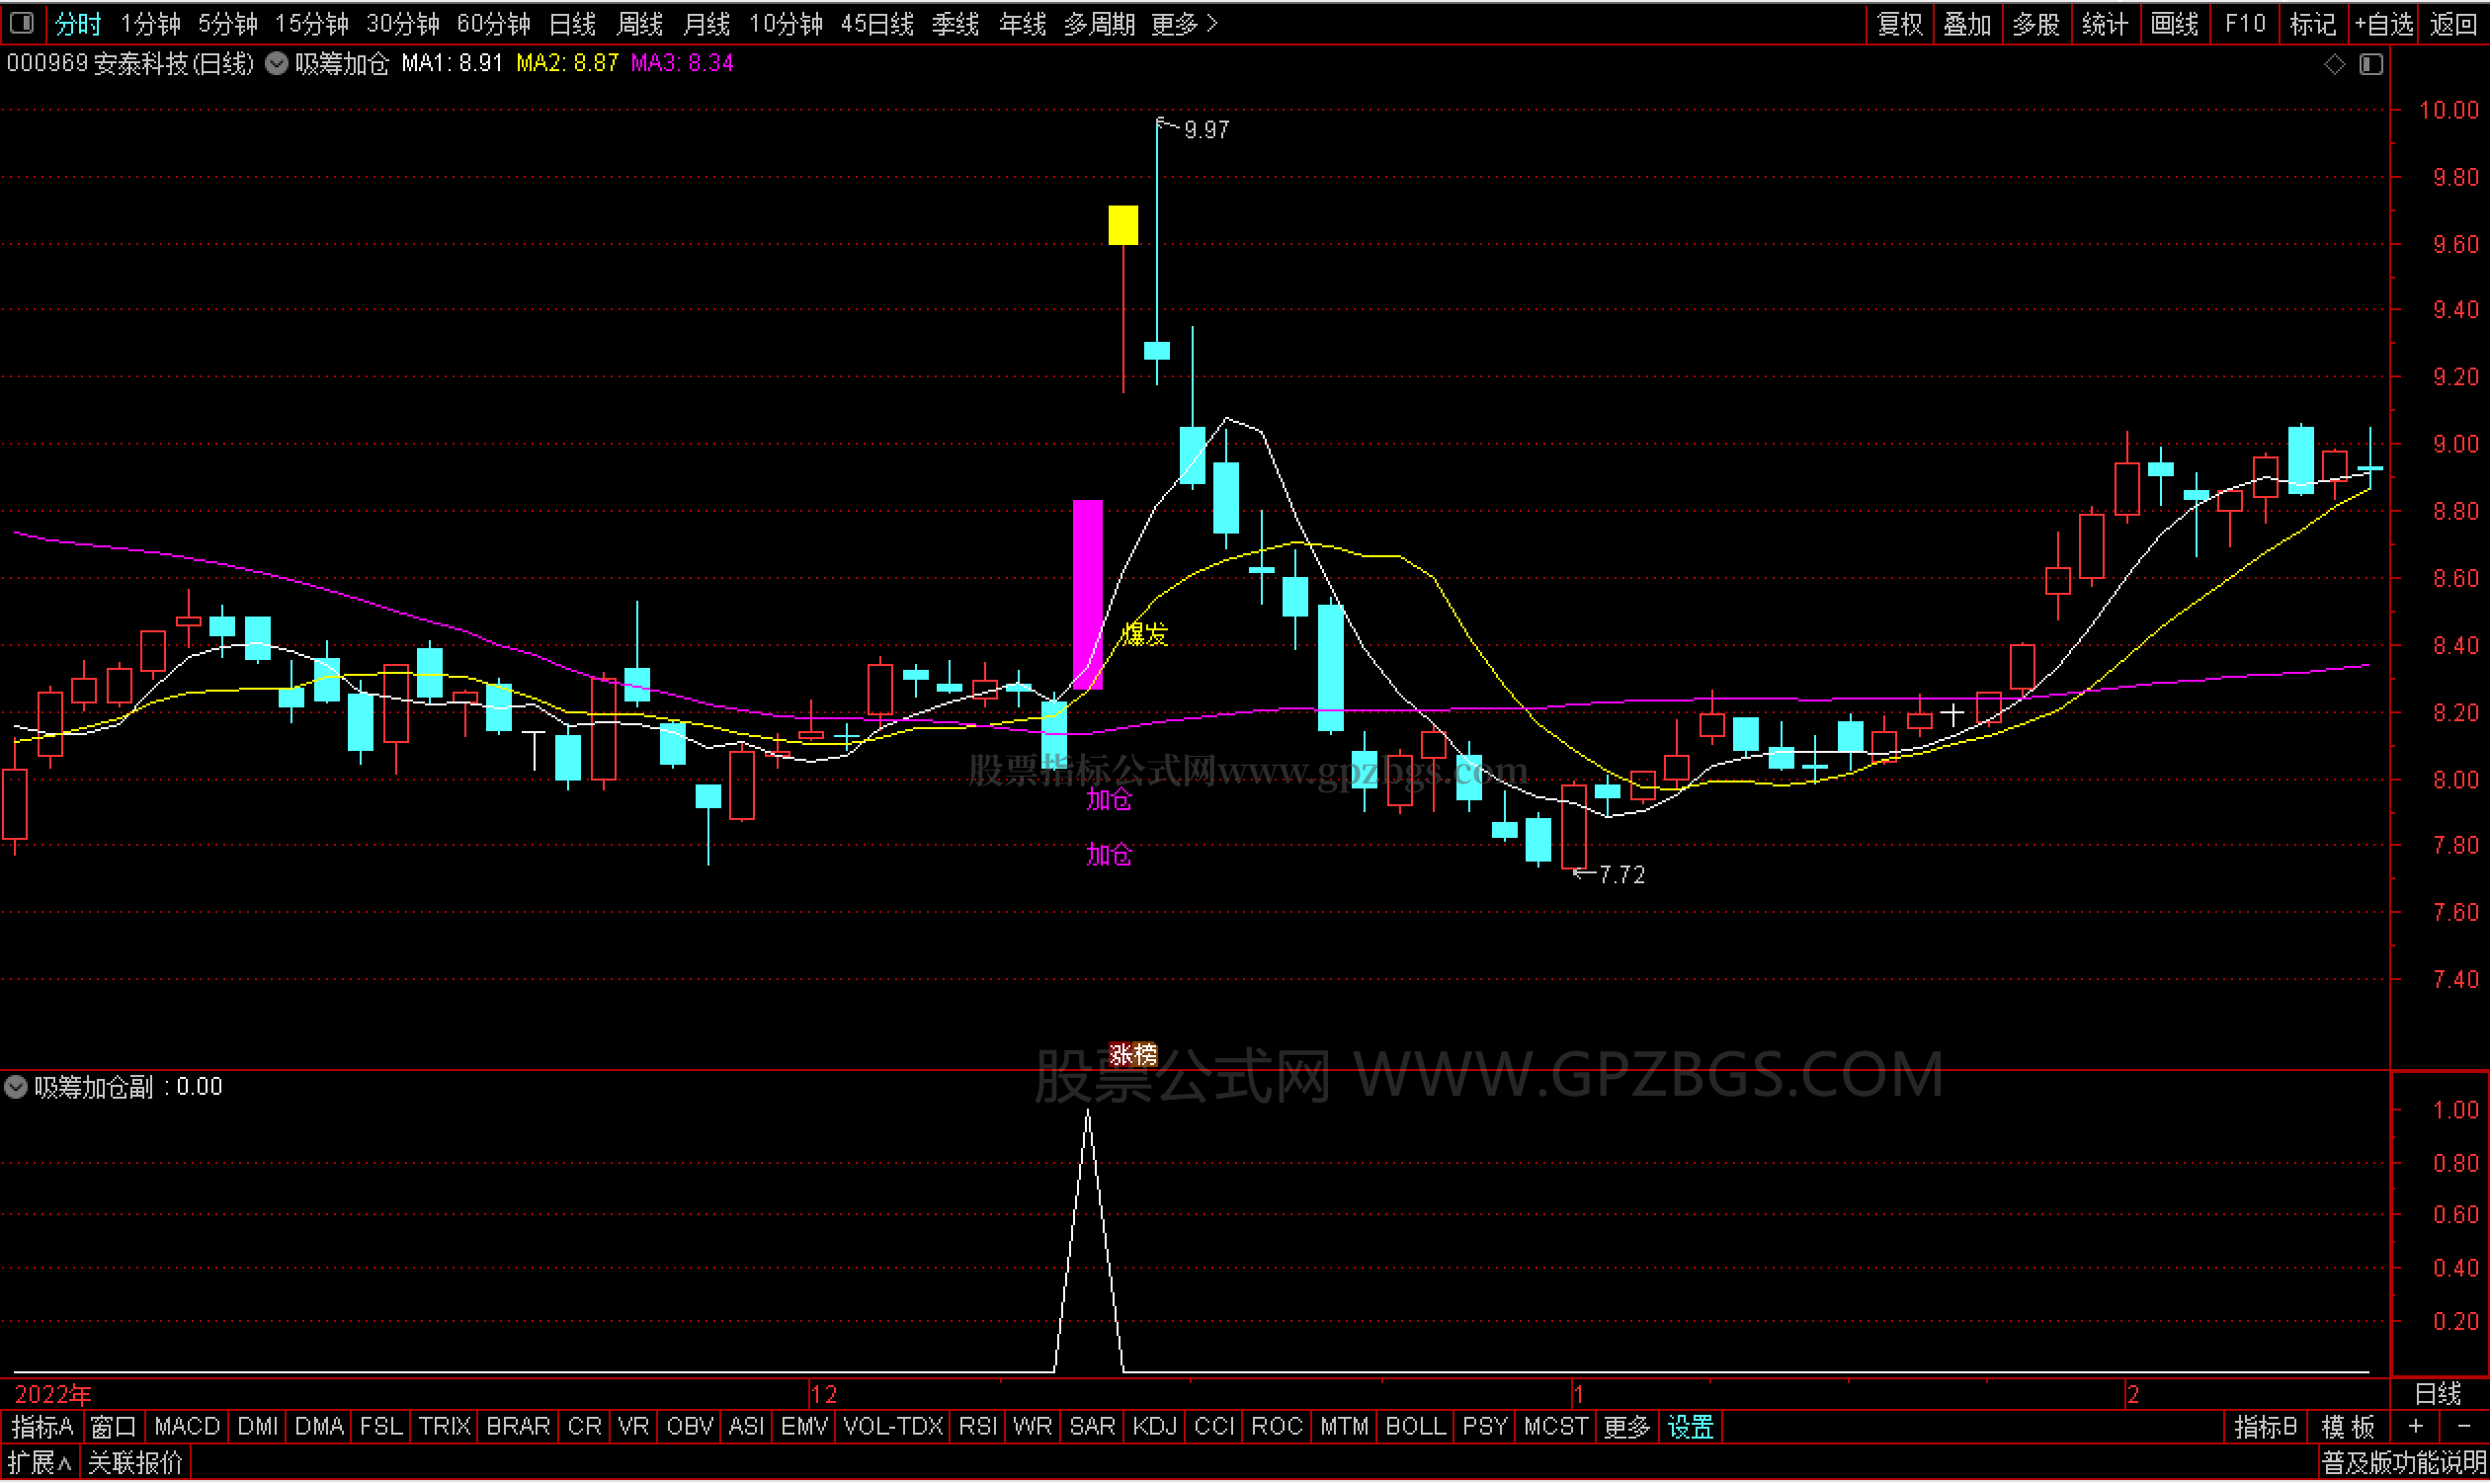Click the magenta 加仓 signal bar on chart
Image resolution: width=2490 pixels, height=1484 pixels.
click(x=1088, y=595)
